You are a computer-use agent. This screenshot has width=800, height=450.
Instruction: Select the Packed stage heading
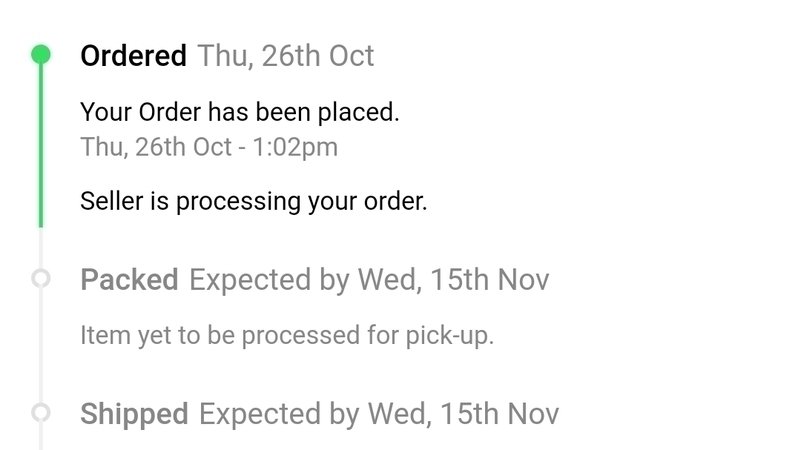129,279
